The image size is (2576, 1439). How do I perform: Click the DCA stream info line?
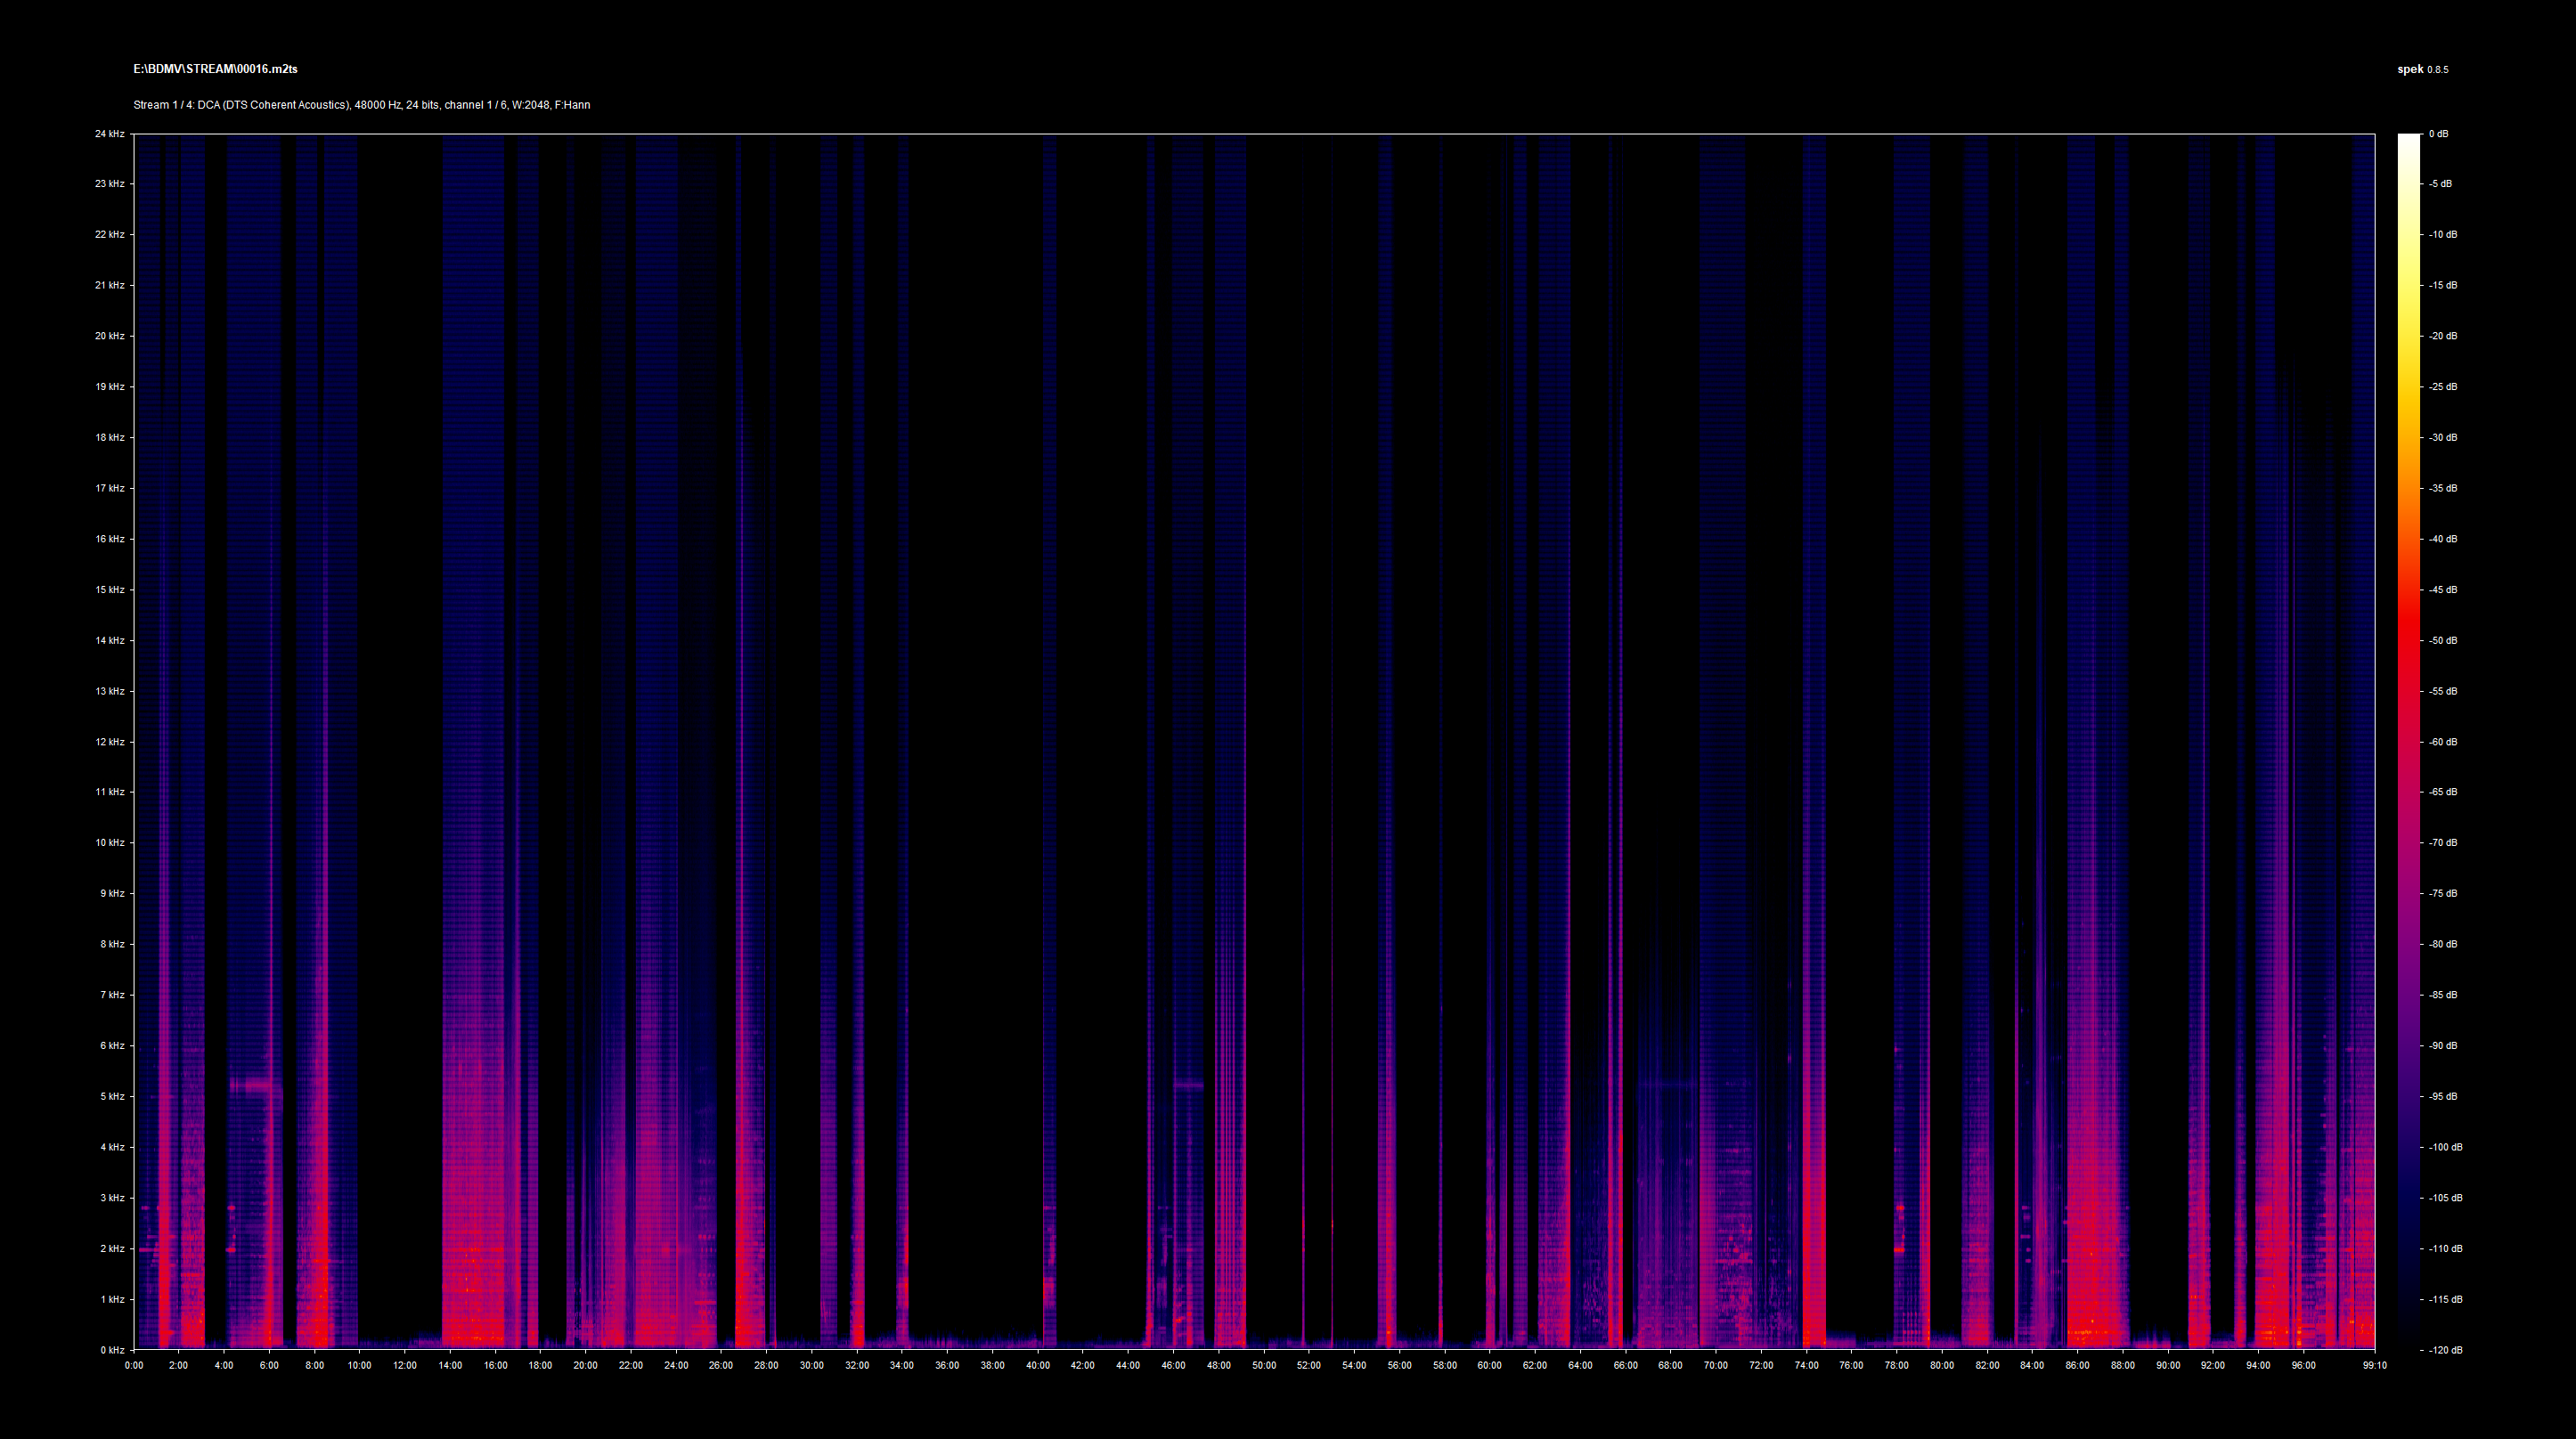tap(361, 105)
